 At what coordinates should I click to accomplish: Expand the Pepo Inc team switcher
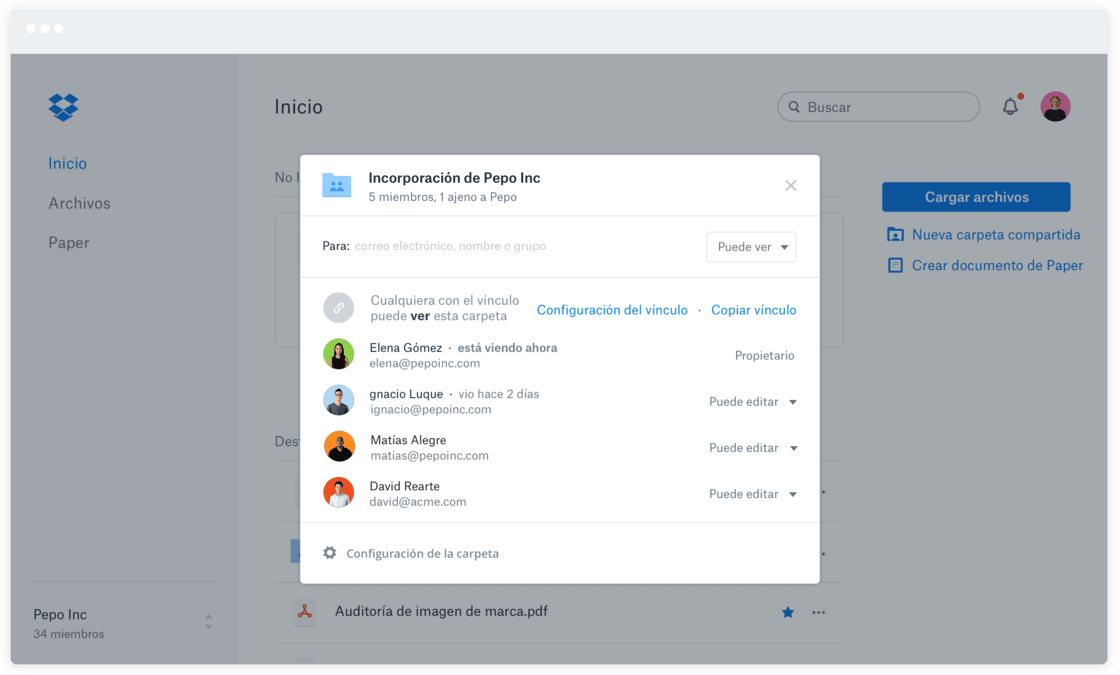click(208, 622)
